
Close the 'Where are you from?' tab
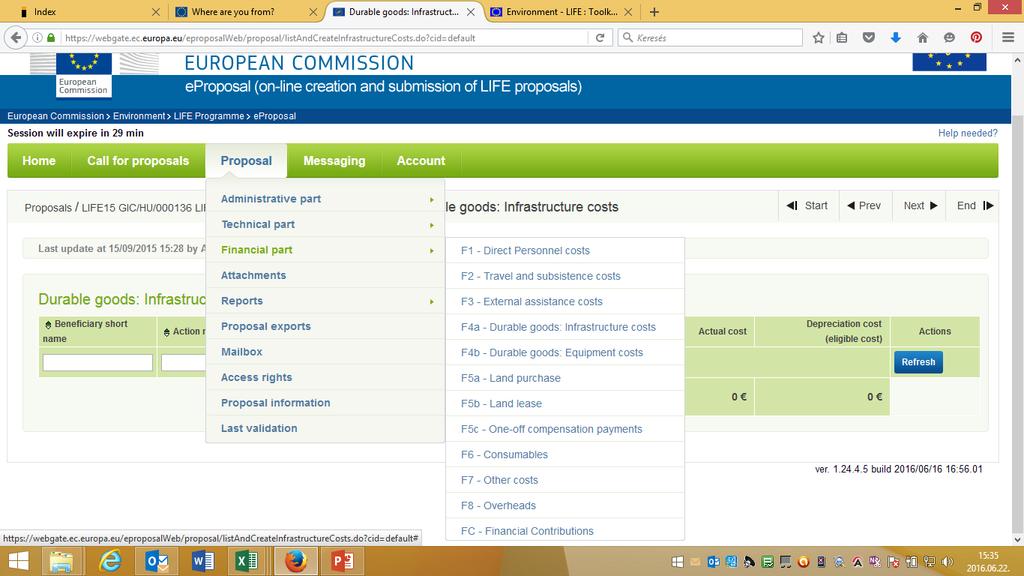pos(313,12)
